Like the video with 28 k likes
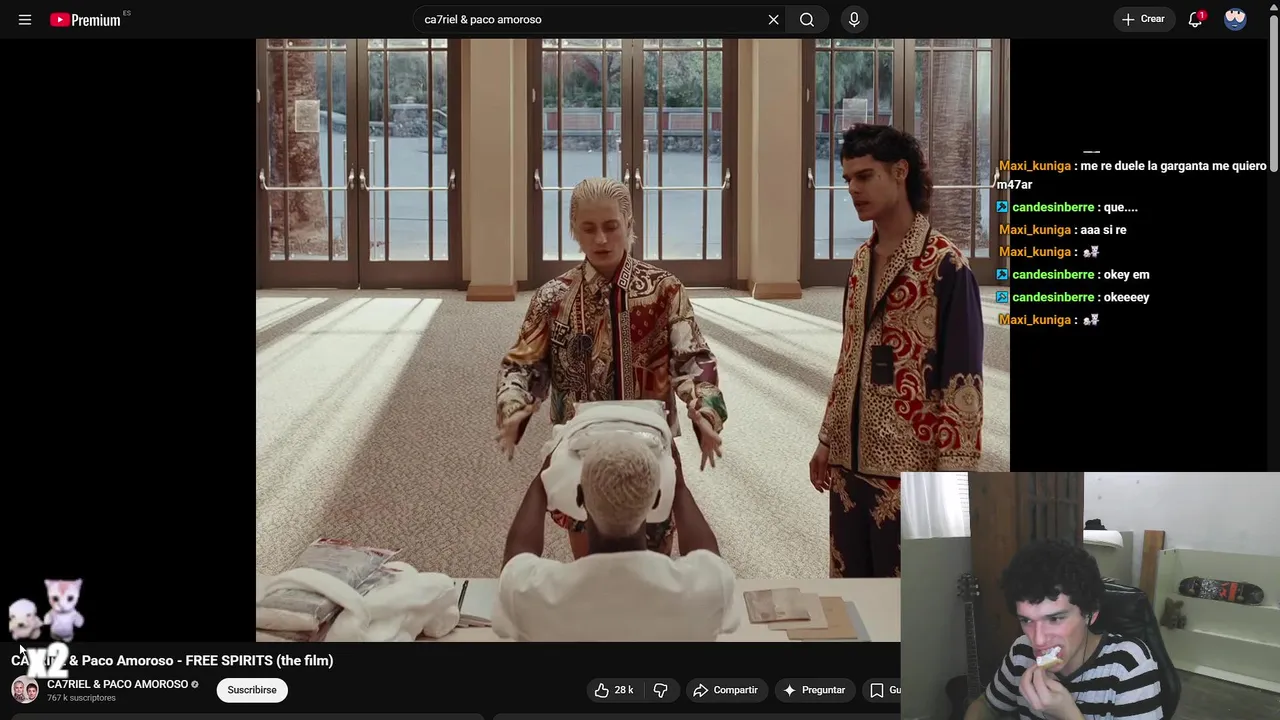Viewport: 1280px width, 720px height. coord(614,690)
